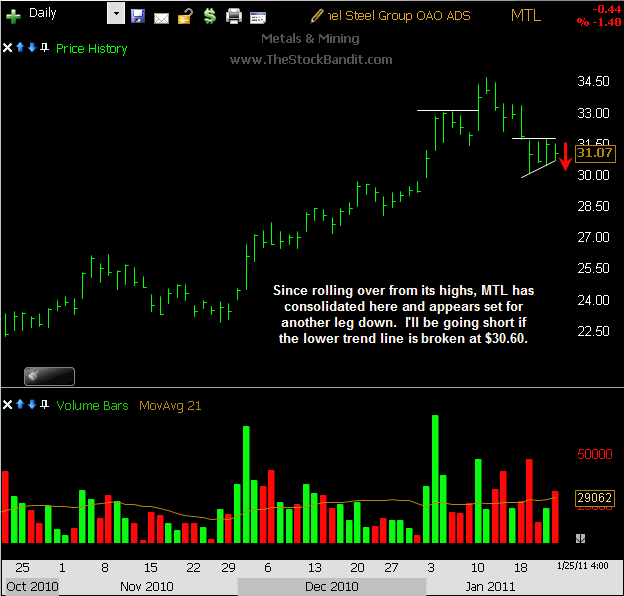Save the chart with floppy disk icon
This screenshot has width=624, height=596.
(138, 16)
